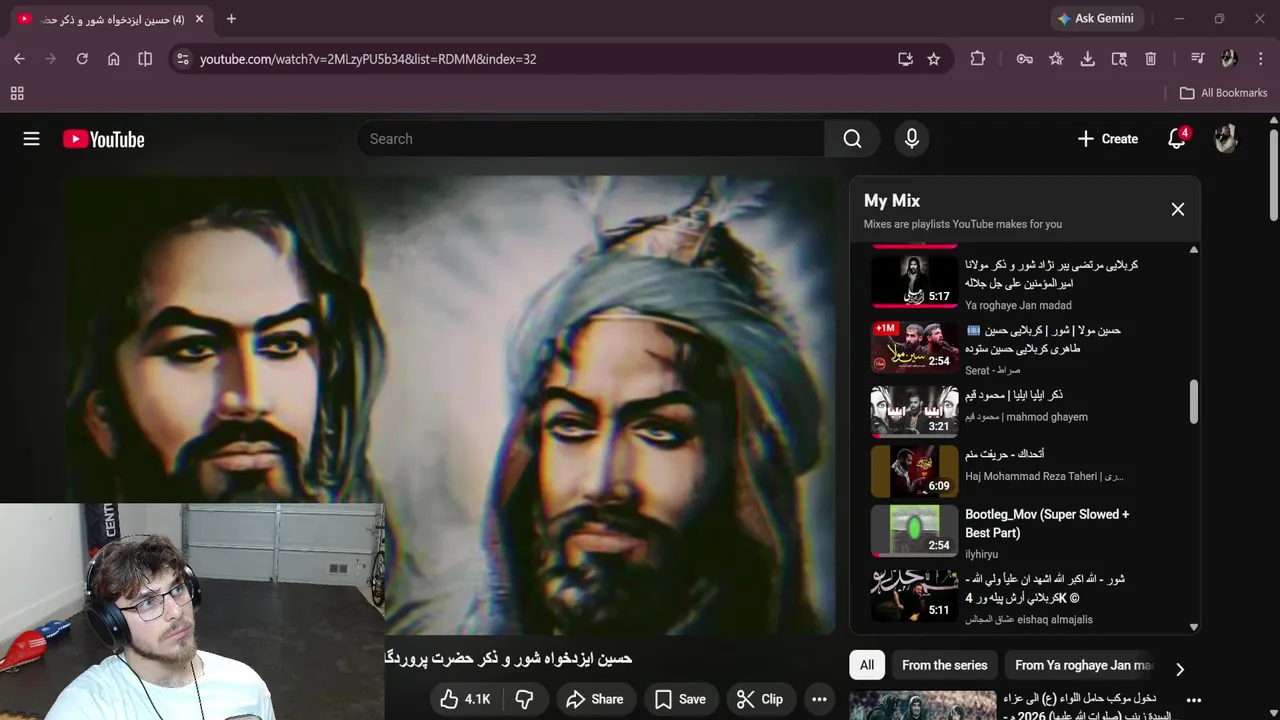The image size is (1280, 720).
Task: Bookmark this page with star icon
Action: (x=933, y=59)
